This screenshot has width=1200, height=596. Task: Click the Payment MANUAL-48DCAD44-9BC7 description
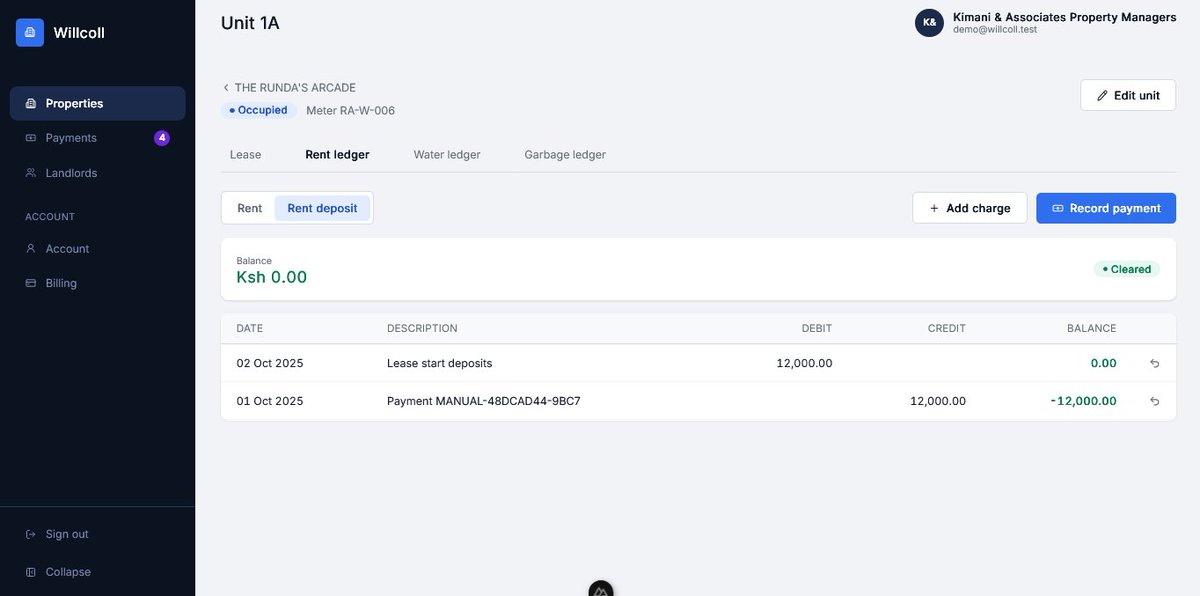tap(484, 401)
